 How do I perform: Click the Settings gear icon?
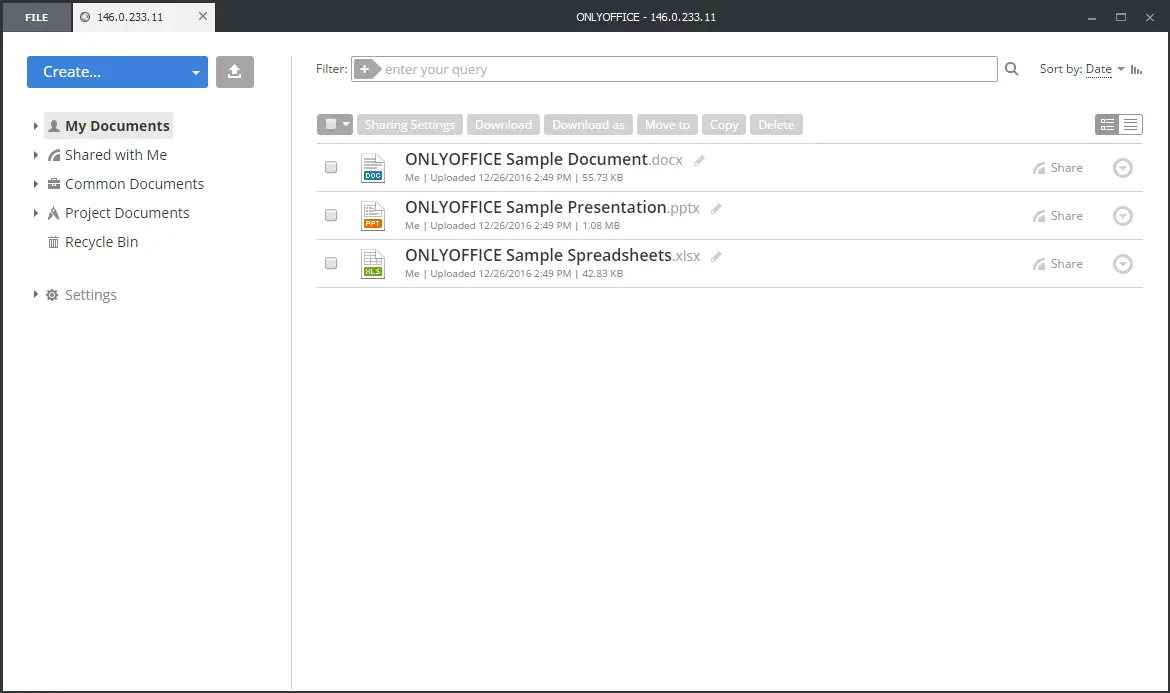(52, 295)
